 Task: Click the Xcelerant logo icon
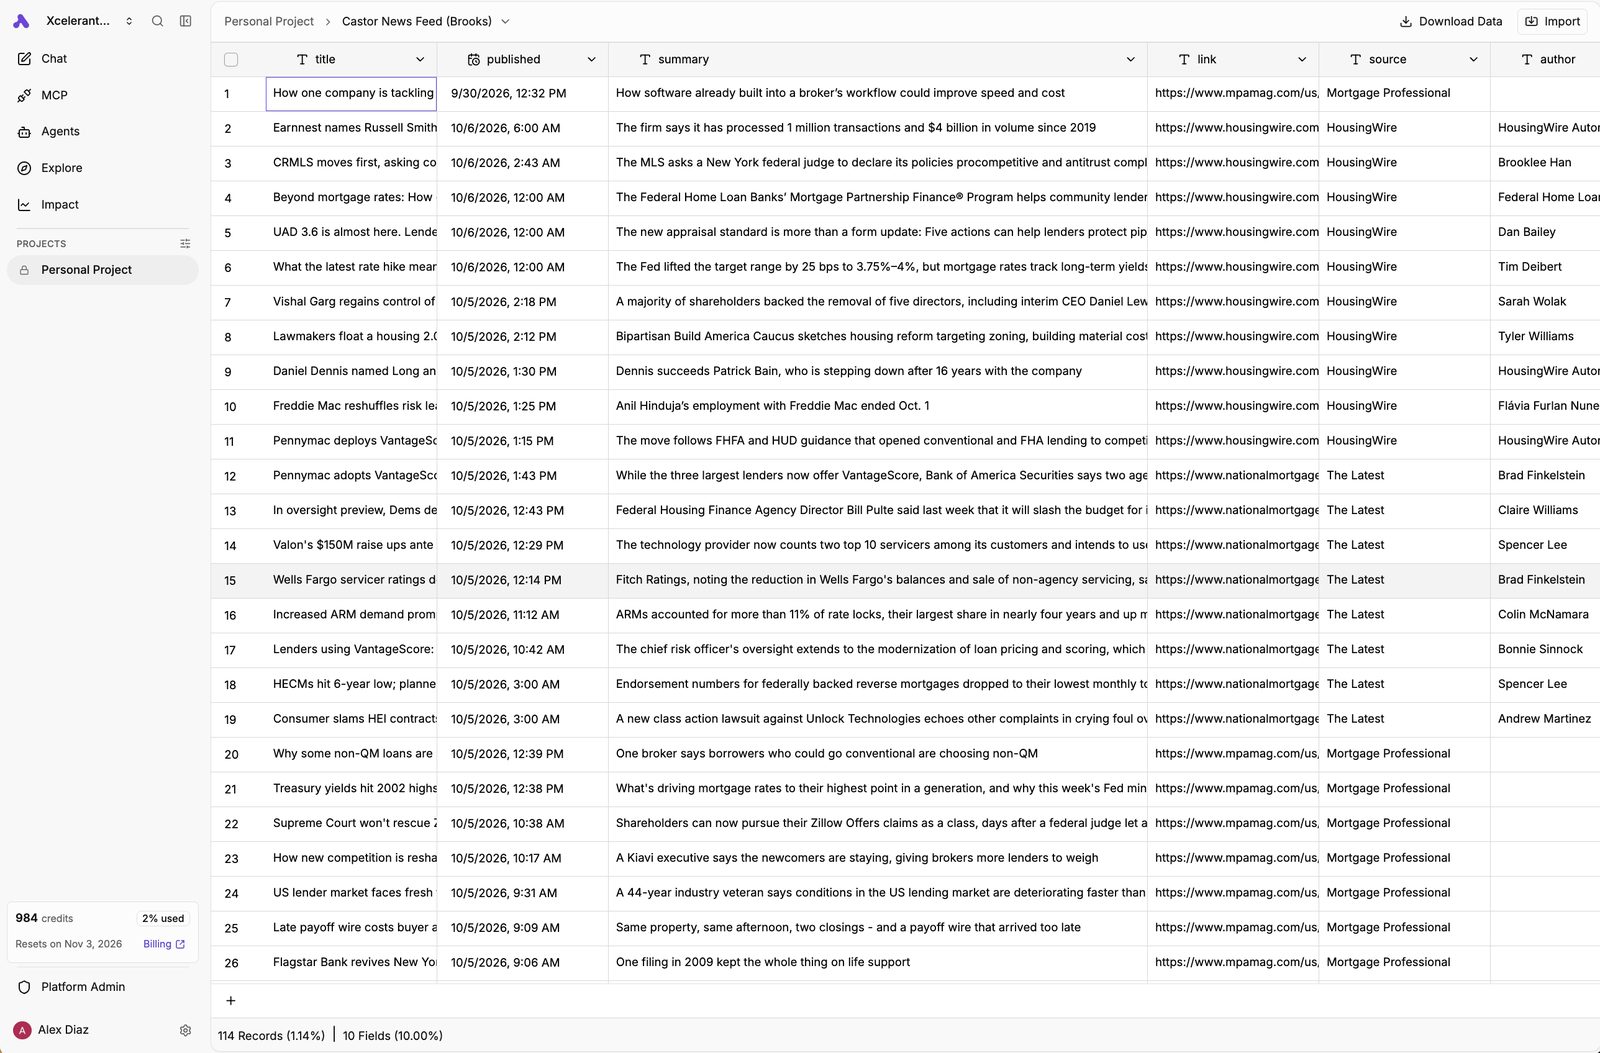(x=21, y=21)
